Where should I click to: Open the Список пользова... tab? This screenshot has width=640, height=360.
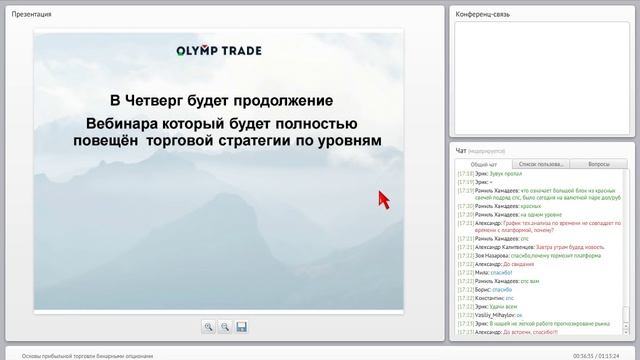[x=541, y=164]
